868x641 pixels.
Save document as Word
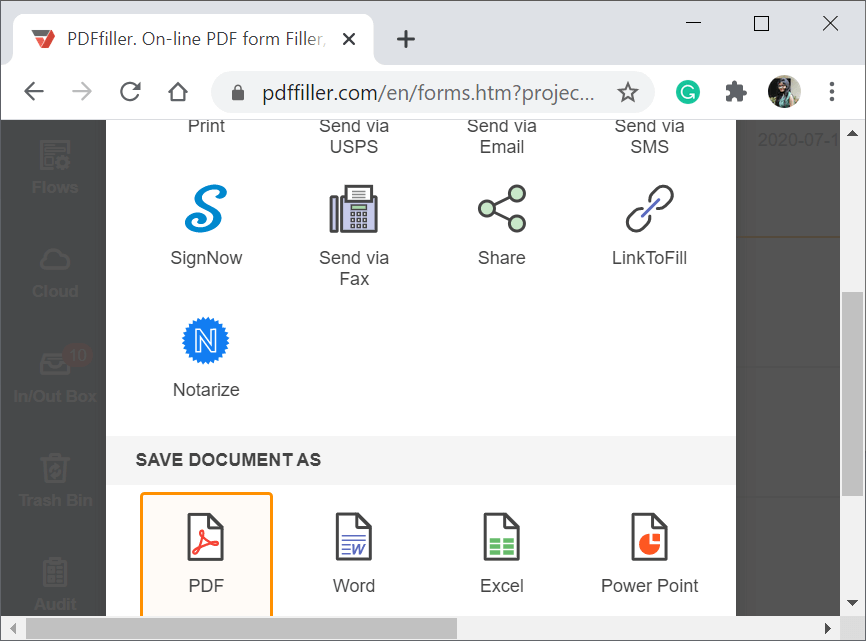354,554
